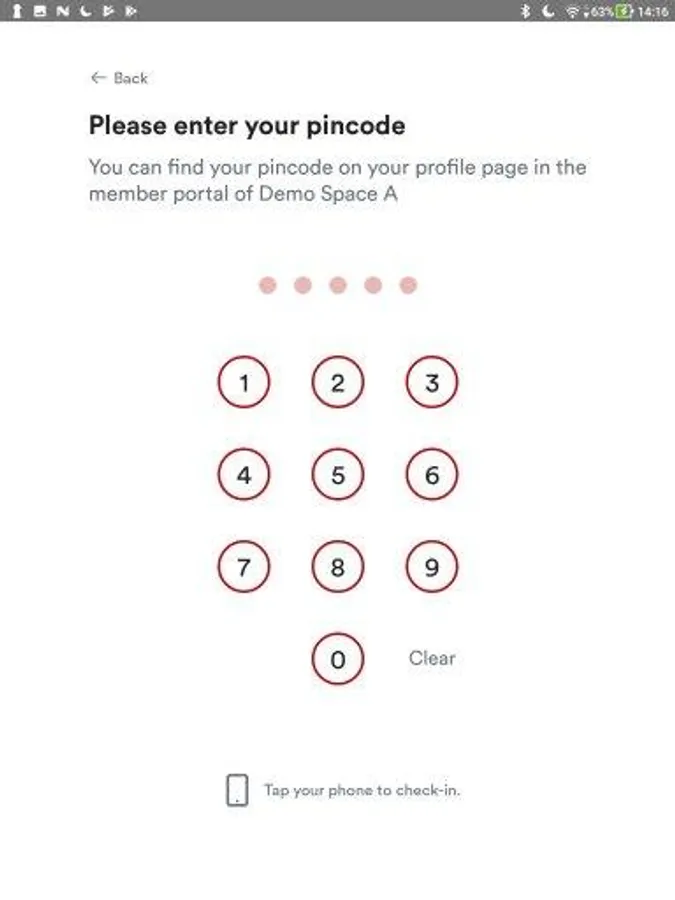Hit the 0 key on the keypad

[338, 659]
